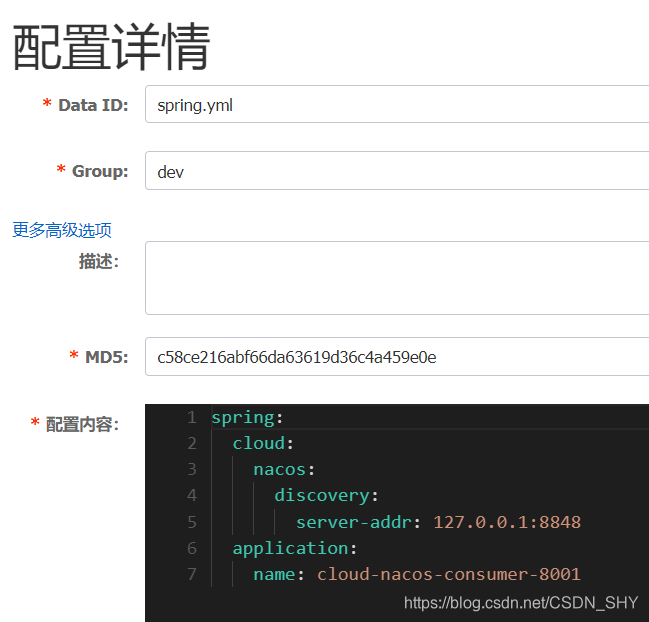Click the 'discovery:' line in the editor

[326, 496]
